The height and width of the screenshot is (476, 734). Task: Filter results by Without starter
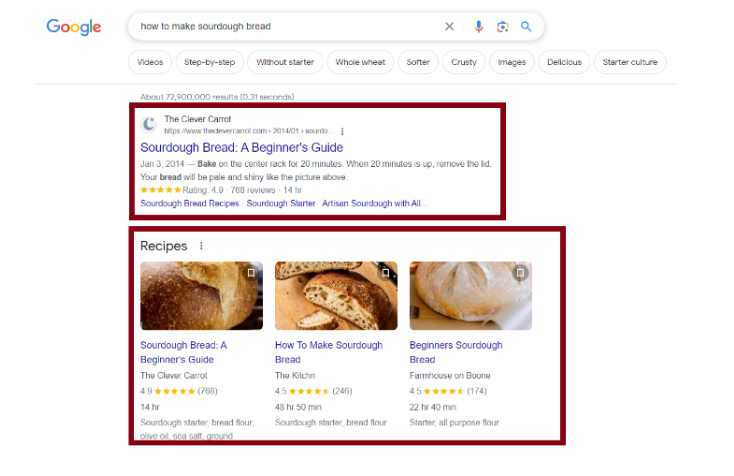click(x=285, y=62)
